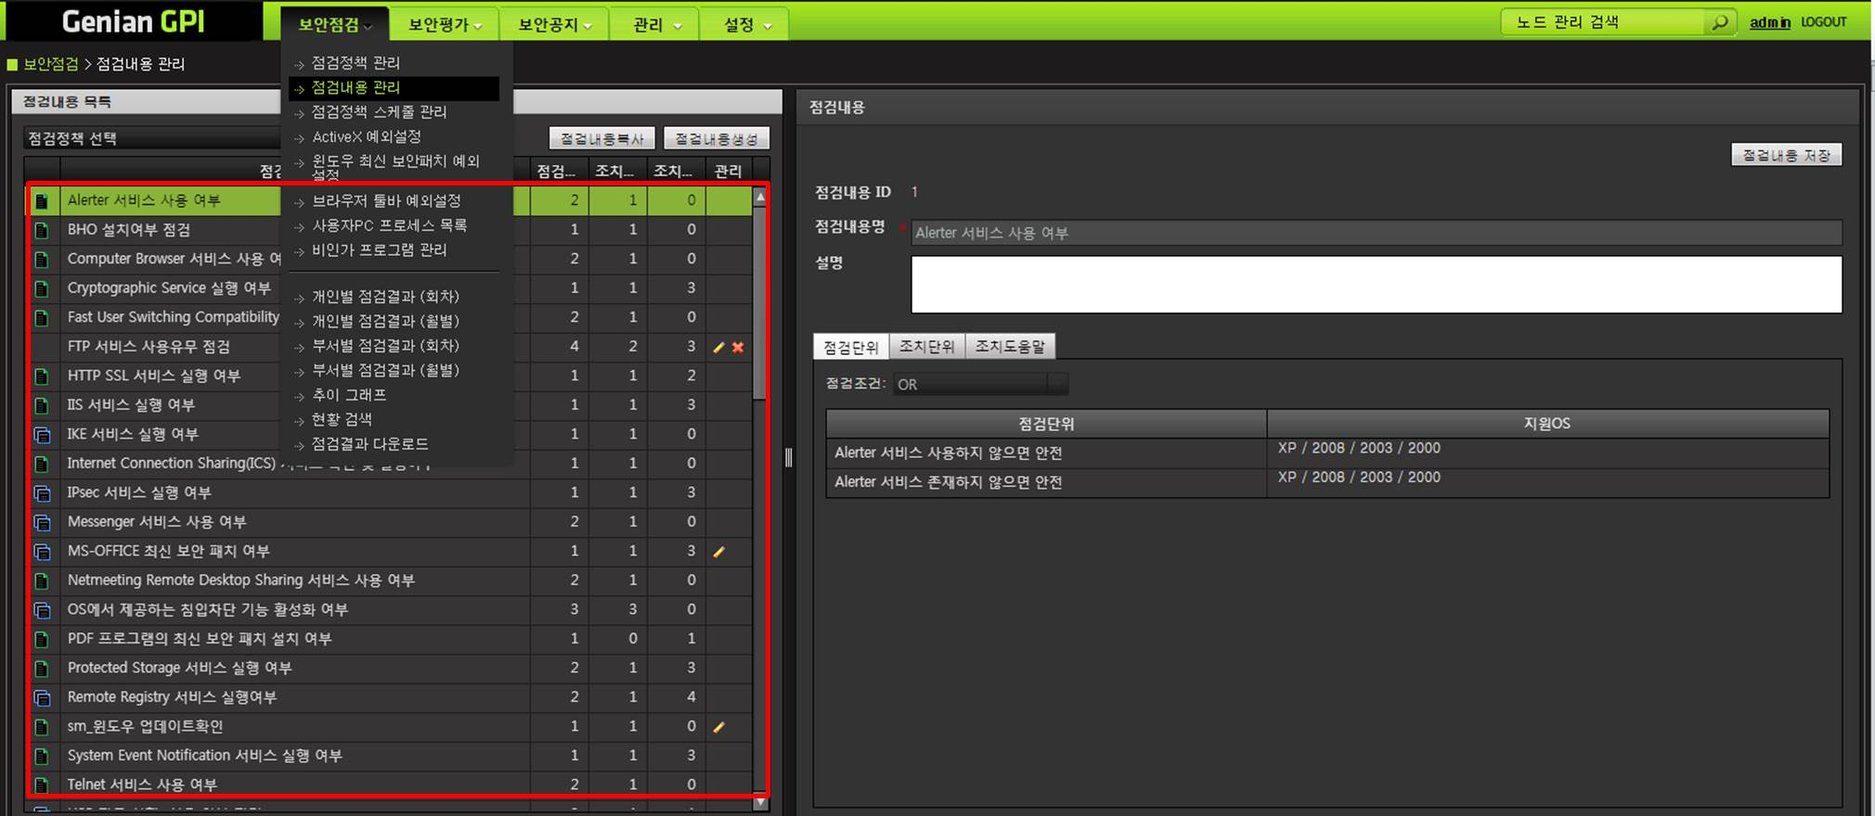
Task: Click the pencil icon on the MS-OFFICE row
Action: tap(718, 551)
